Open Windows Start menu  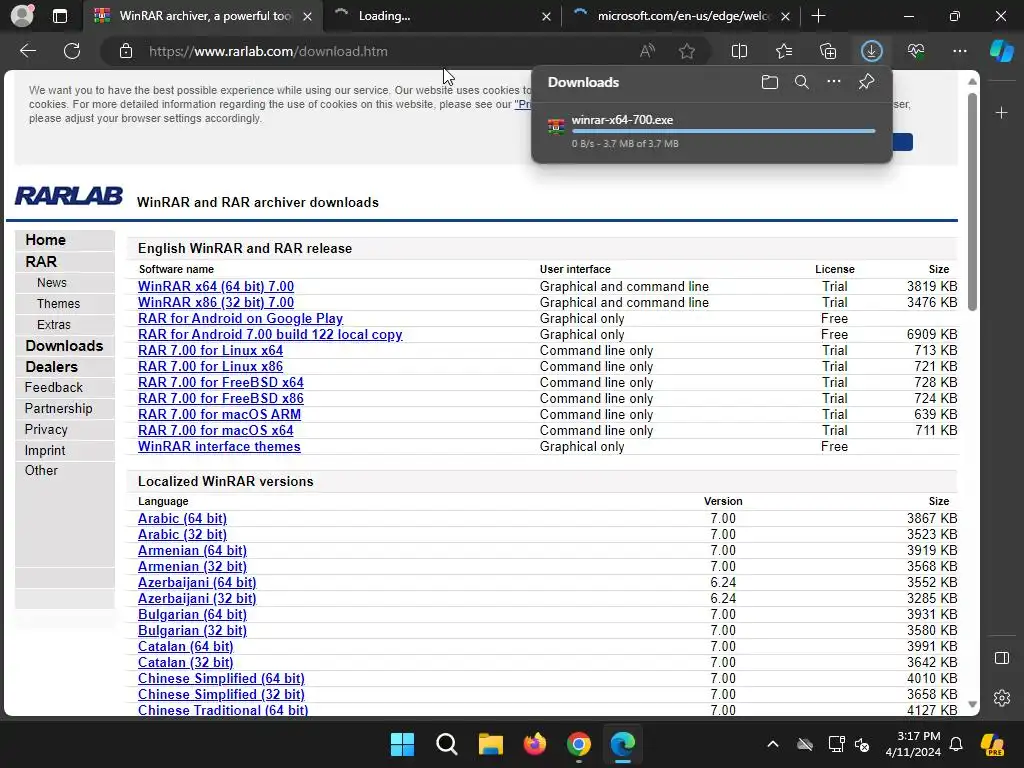point(402,744)
